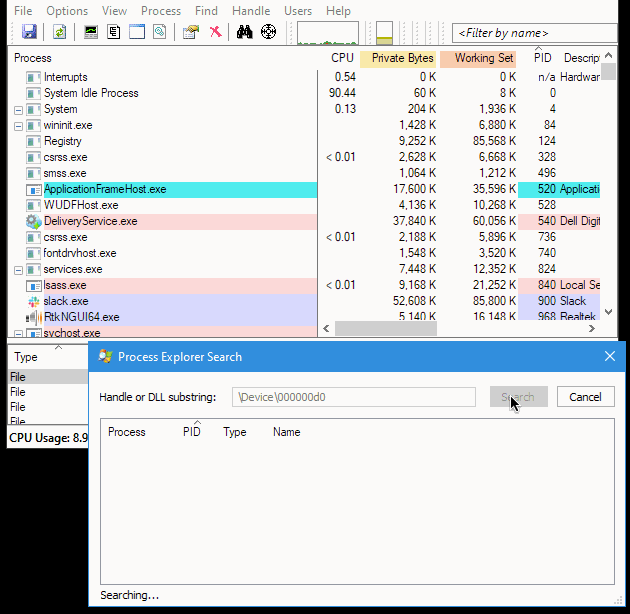The height and width of the screenshot is (614, 630).
Task: Select the ApplicationFrameHost.exe process row
Action: pyautogui.click(x=105, y=189)
